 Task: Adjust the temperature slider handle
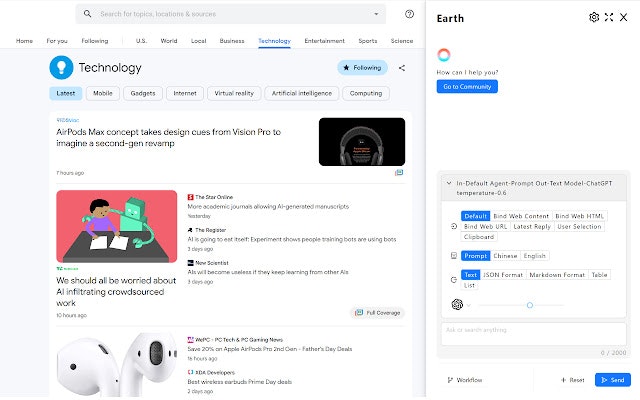(x=529, y=305)
